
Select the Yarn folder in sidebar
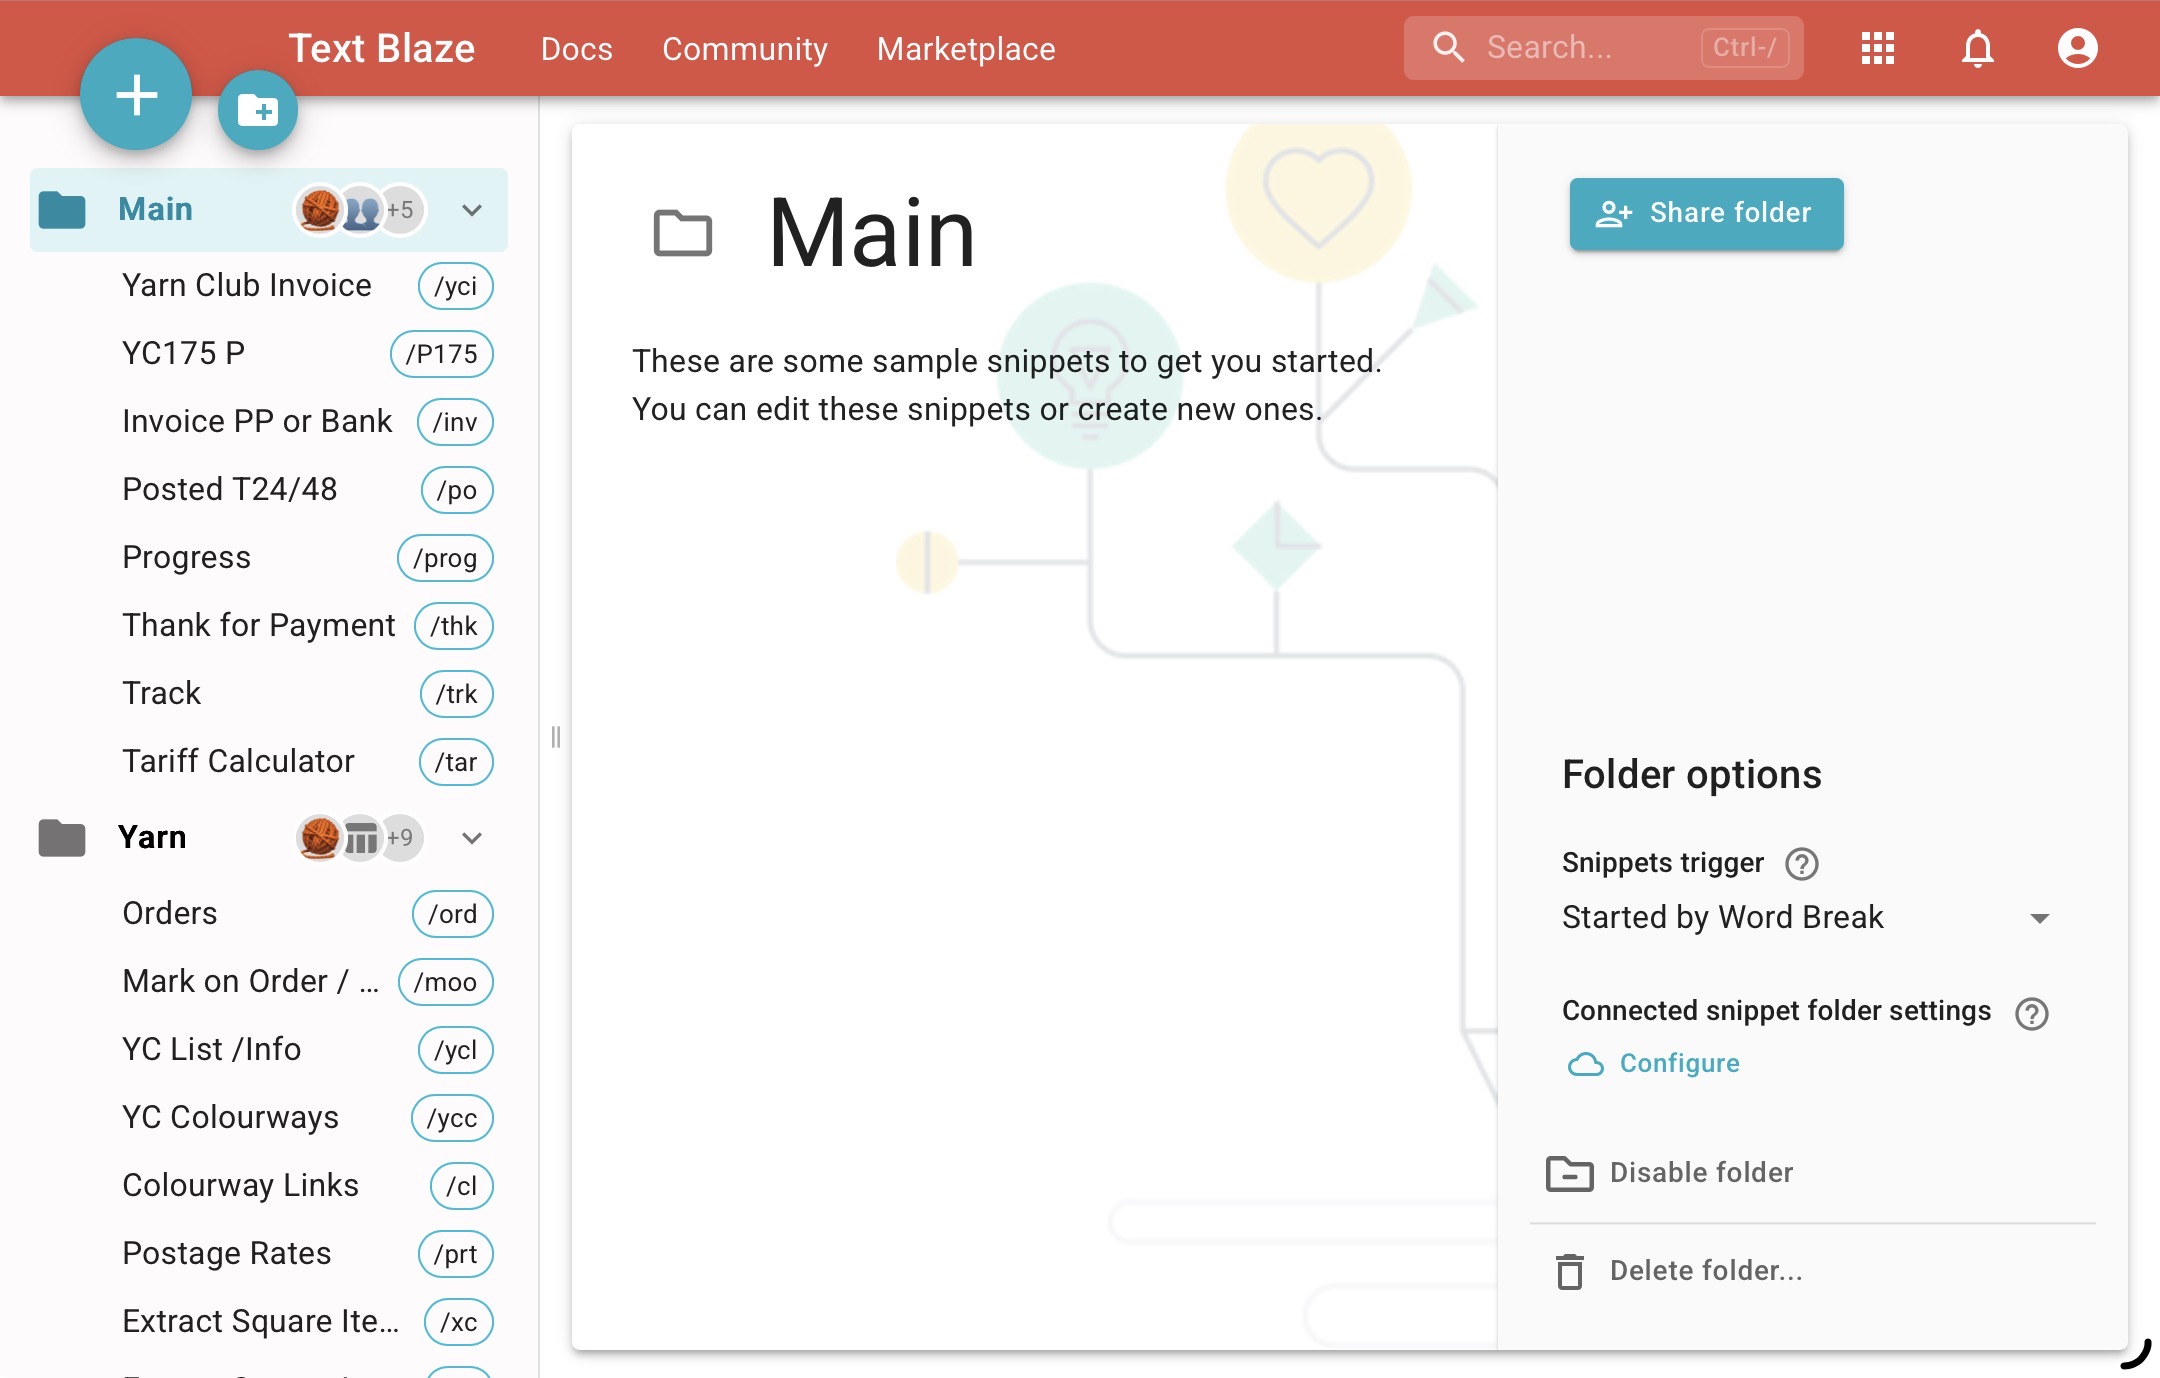(269, 838)
